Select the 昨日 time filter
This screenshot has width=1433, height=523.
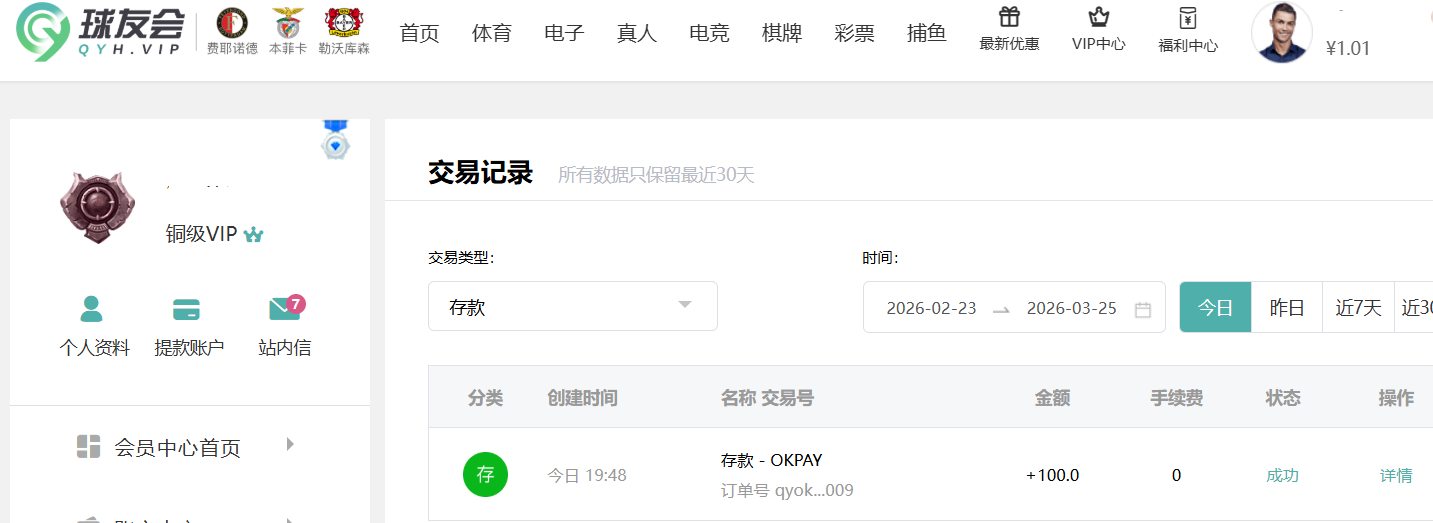pos(1287,308)
